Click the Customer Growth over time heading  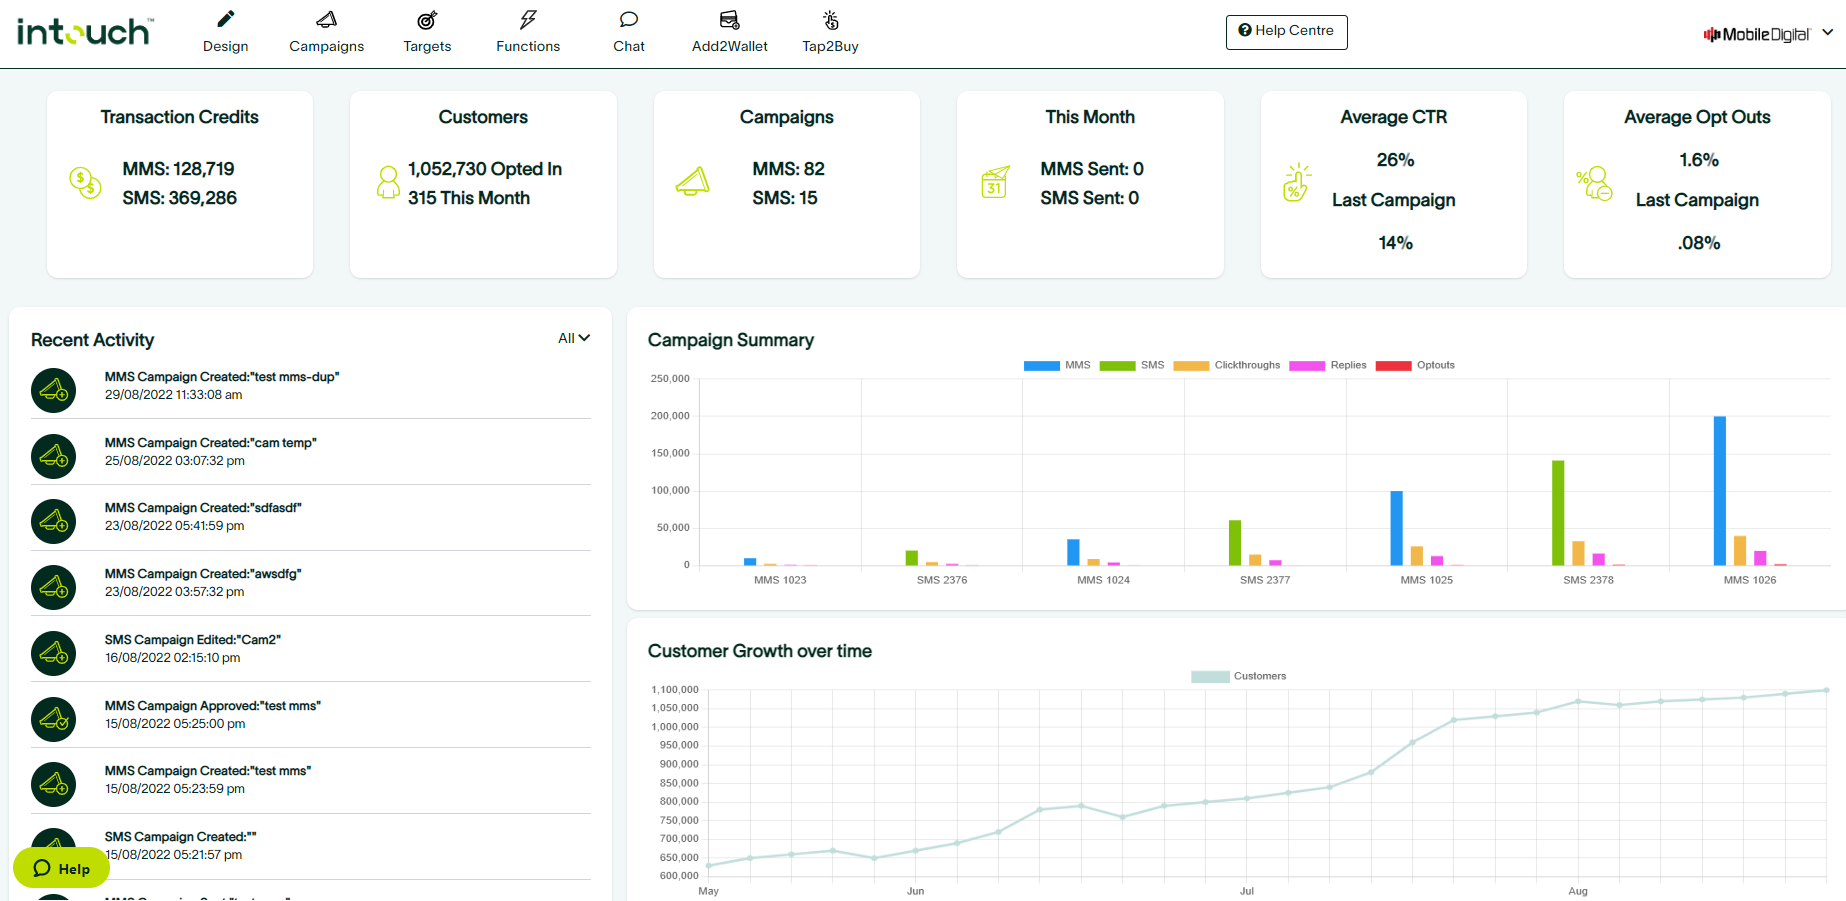coord(760,651)
